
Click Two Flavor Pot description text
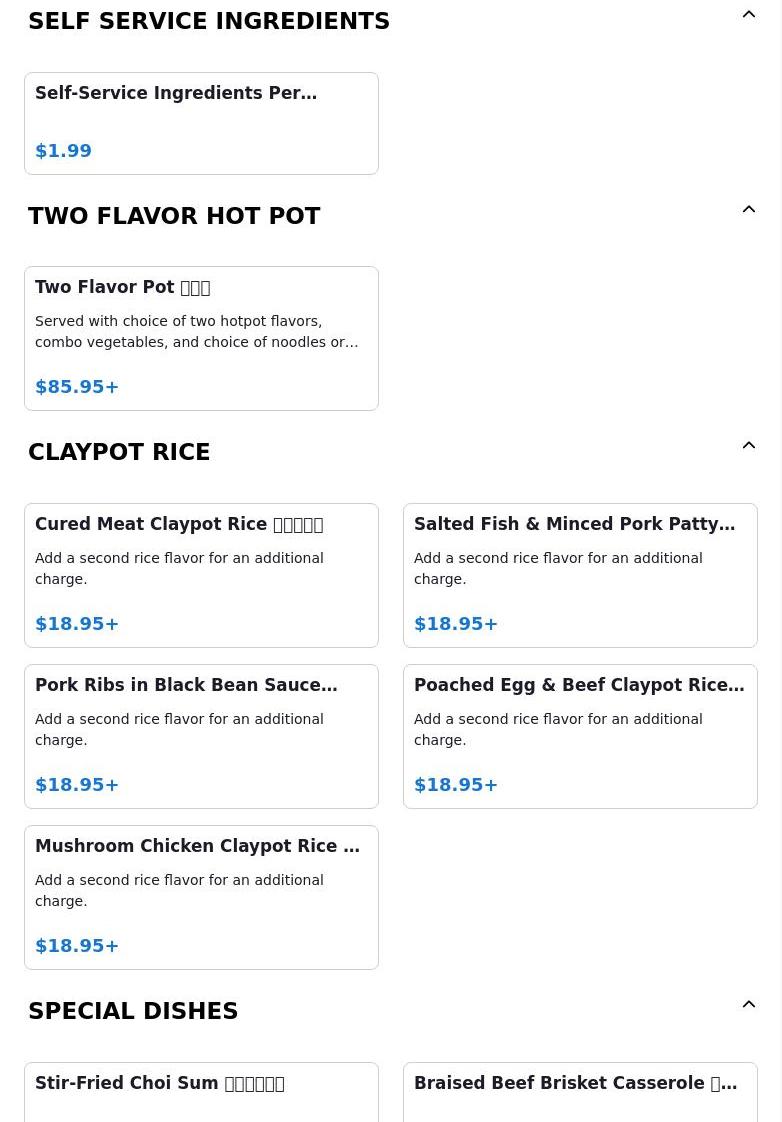[x=196, y=332]
